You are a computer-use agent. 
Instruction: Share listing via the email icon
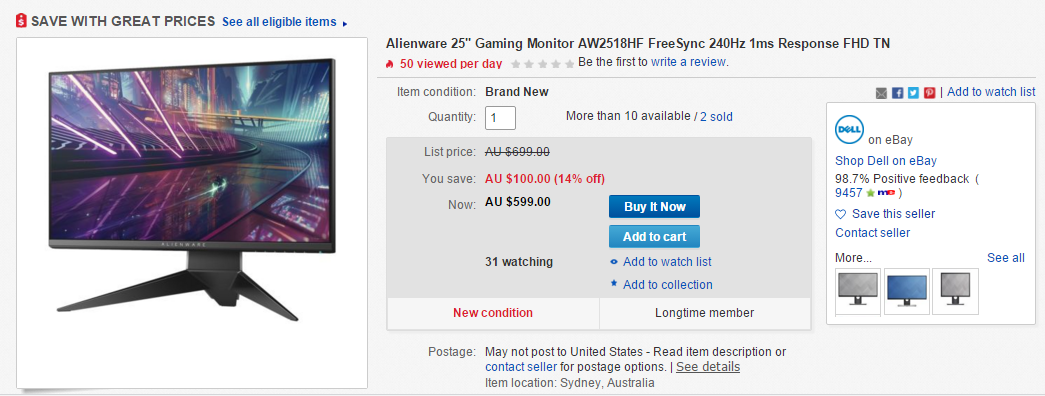[x=881, y=93]
